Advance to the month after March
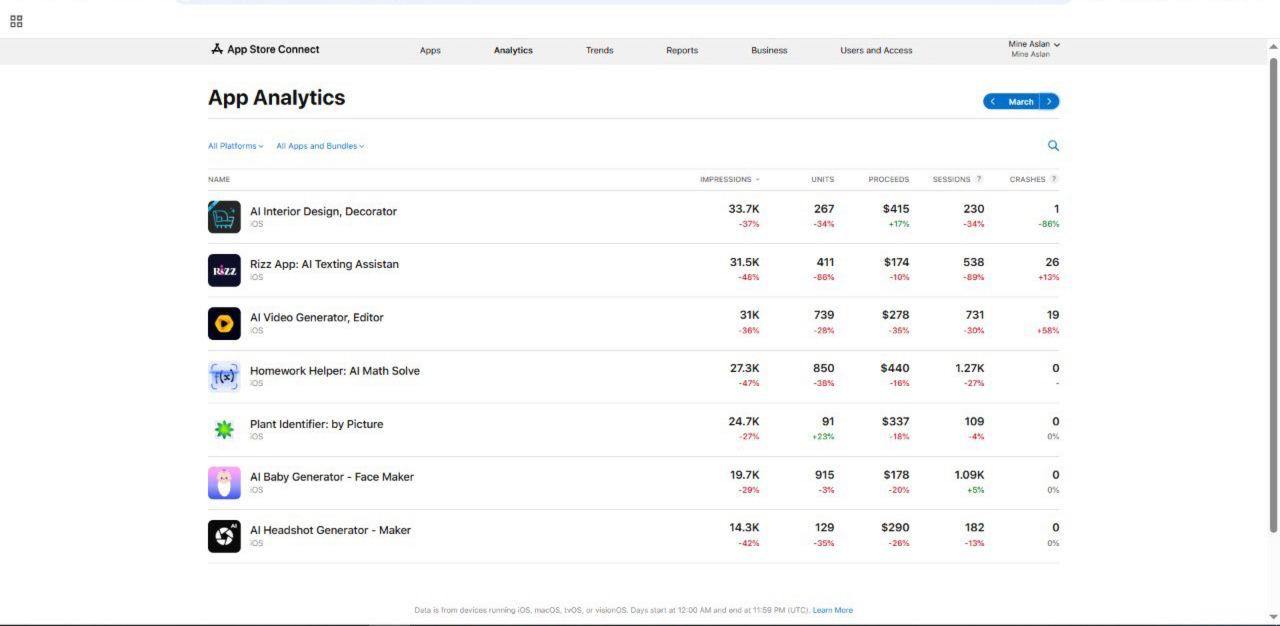The height and width of the screenshot is (626, 1280). [x=1049, y=102]
